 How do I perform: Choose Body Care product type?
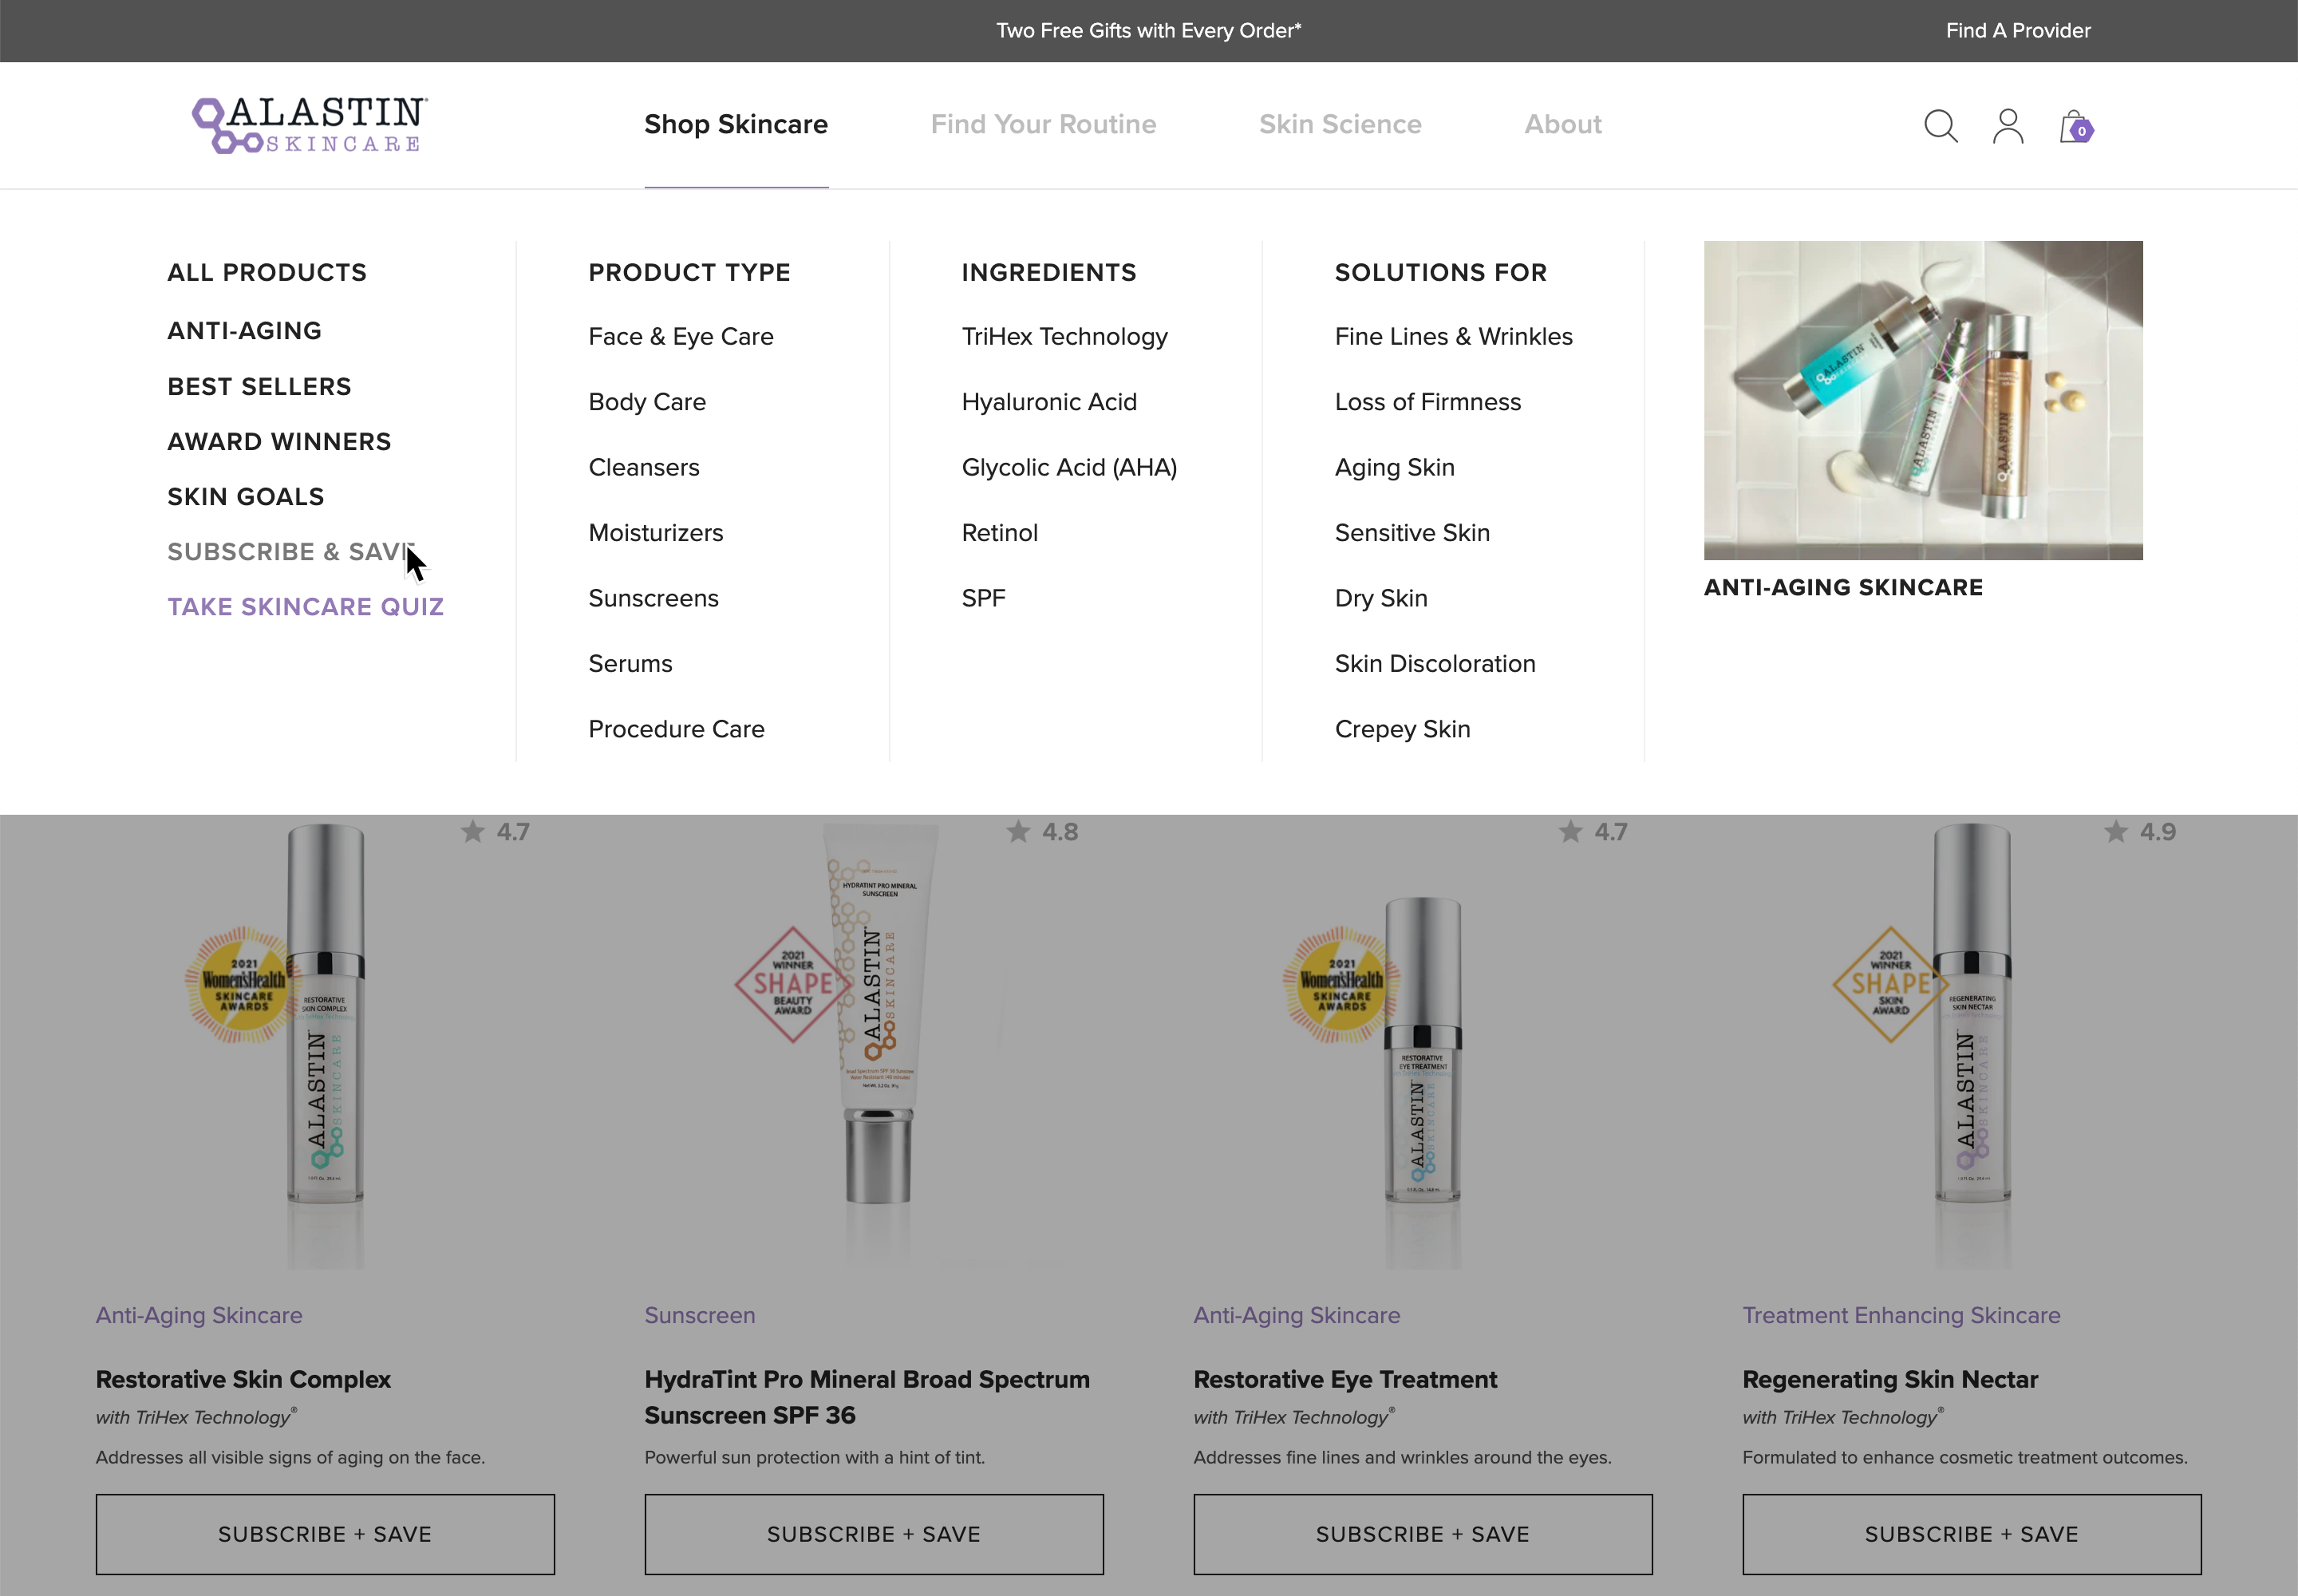pos(647,402)
